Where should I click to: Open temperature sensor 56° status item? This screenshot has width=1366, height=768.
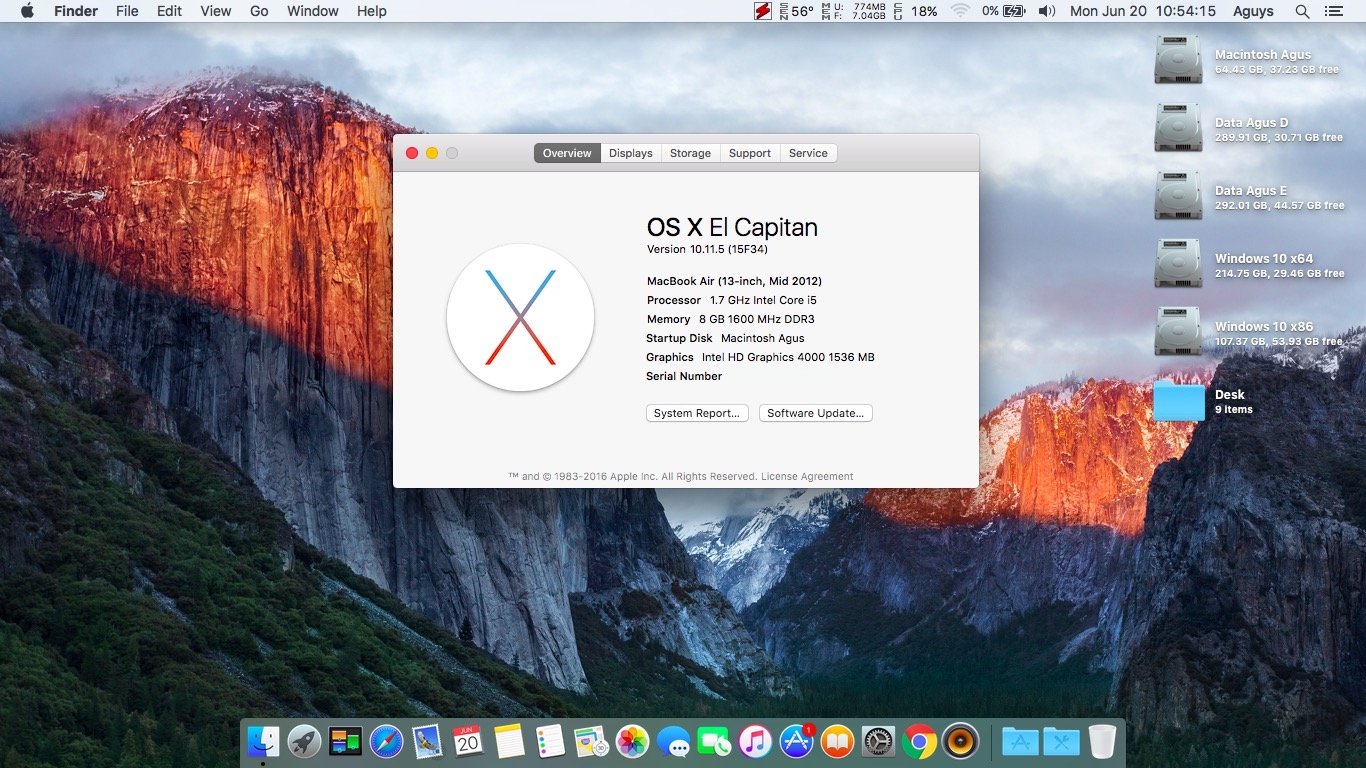click(x=795, y=11)
